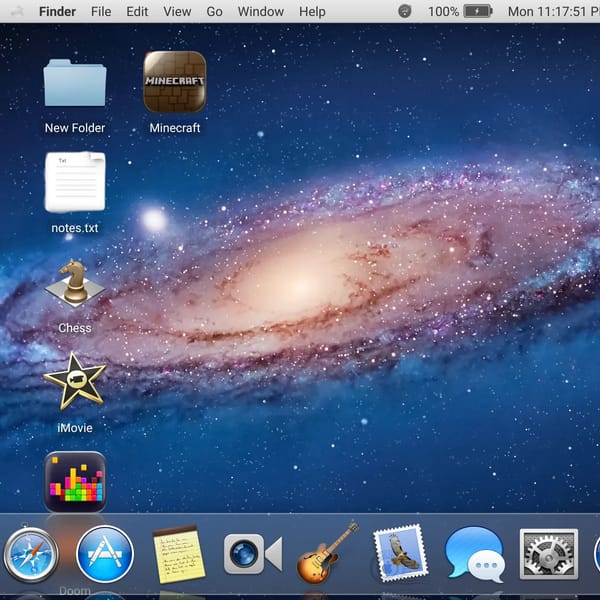The height and width of the screenshot is (600, 600).
Task: Launch GarageBand guitar icon in Dock
Action: (327, 553)
